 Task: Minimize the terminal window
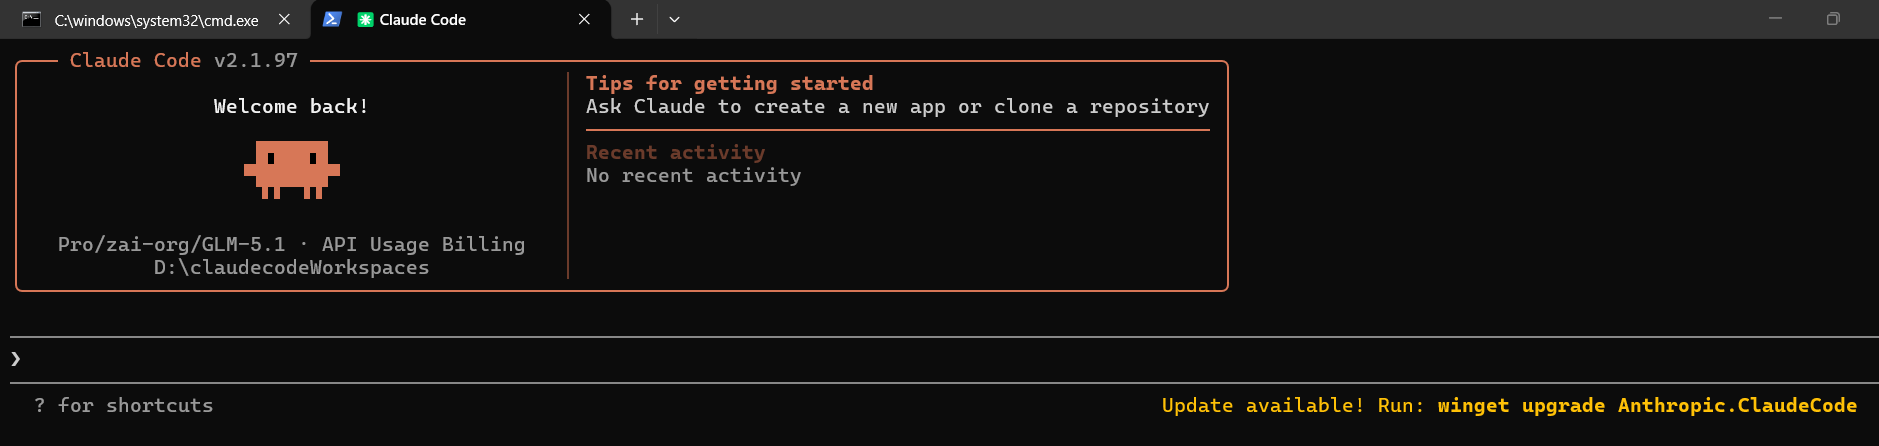[1775, 19]
